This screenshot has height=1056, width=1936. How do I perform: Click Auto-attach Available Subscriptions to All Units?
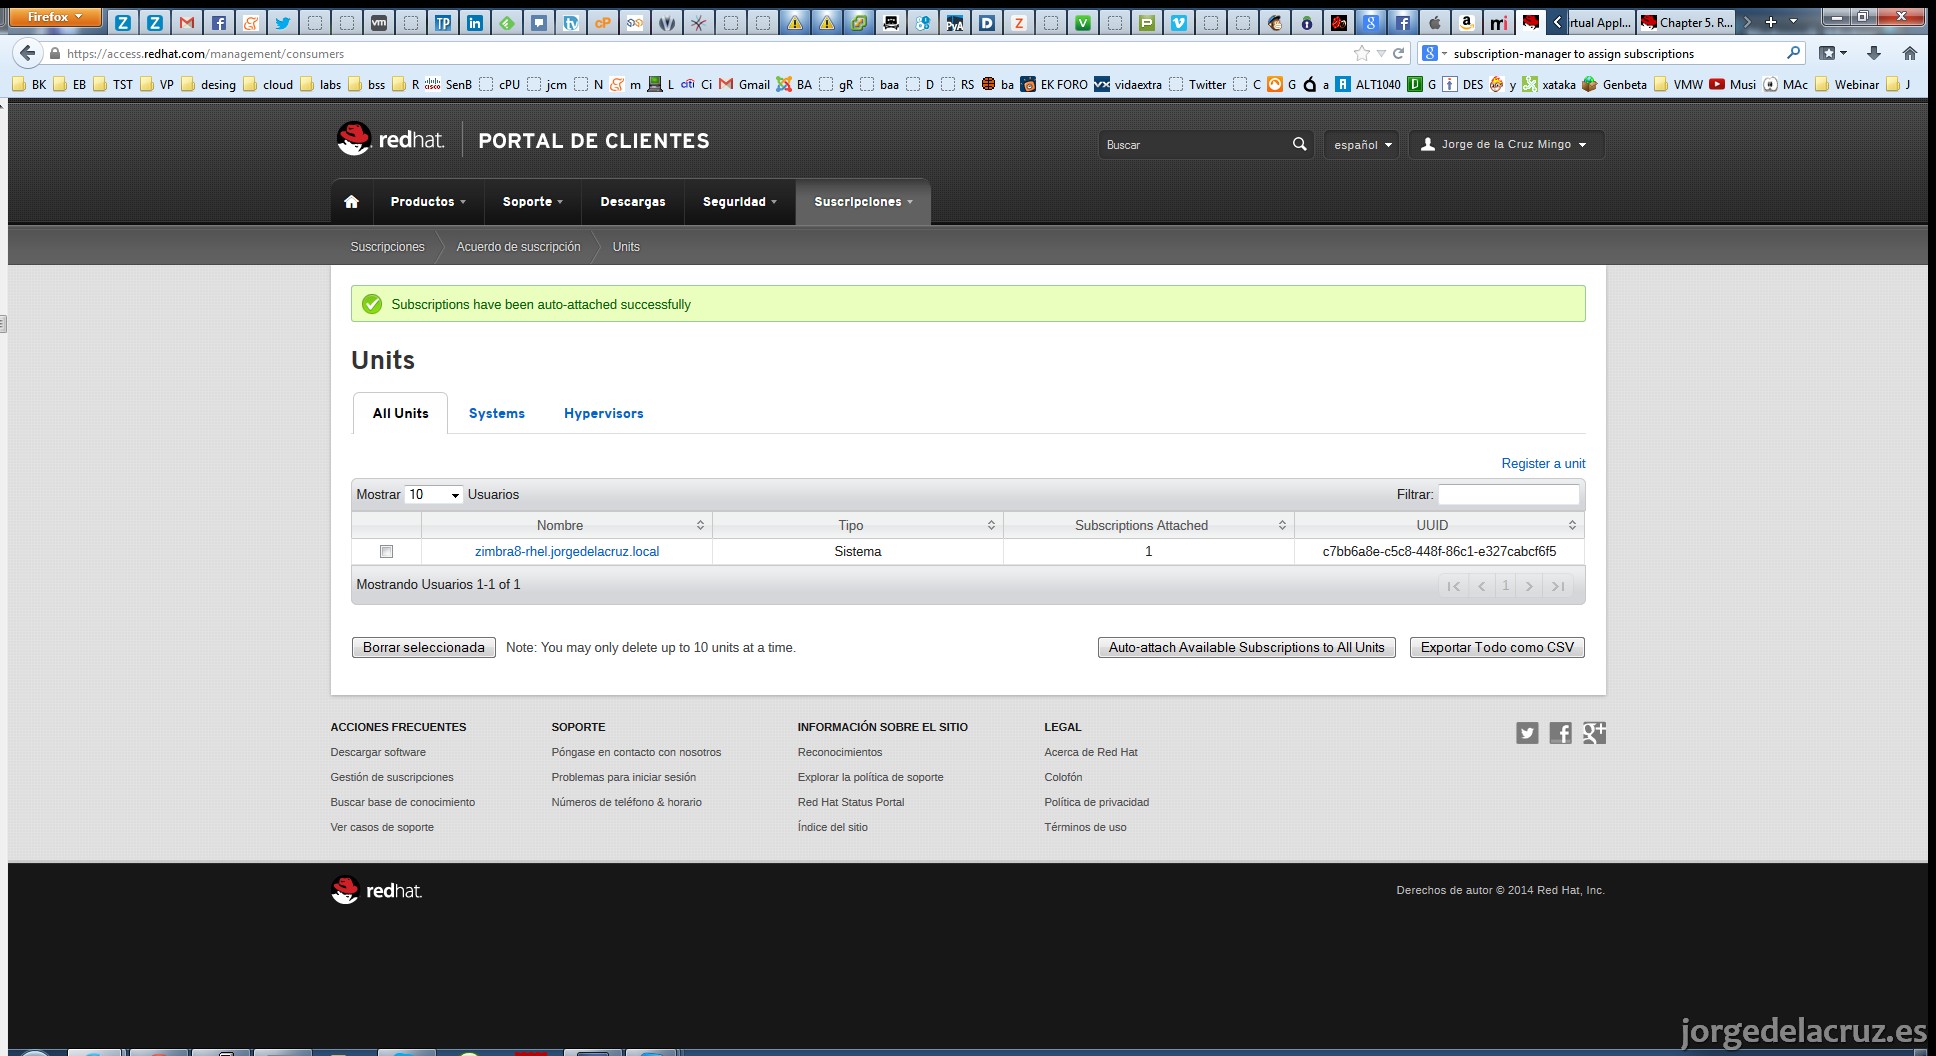[x=1246, y=647]
